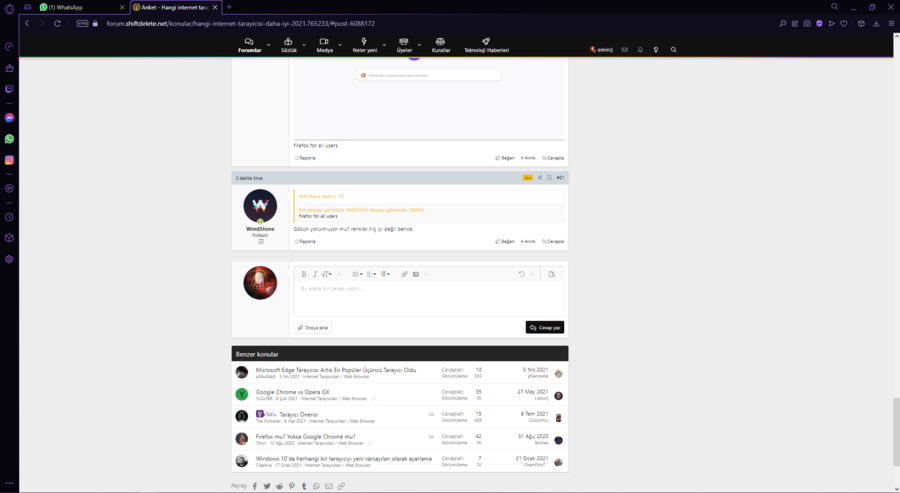900x493 pixels.
Task: Open WindStone's avatar profile
Action: tap(260, 206)
